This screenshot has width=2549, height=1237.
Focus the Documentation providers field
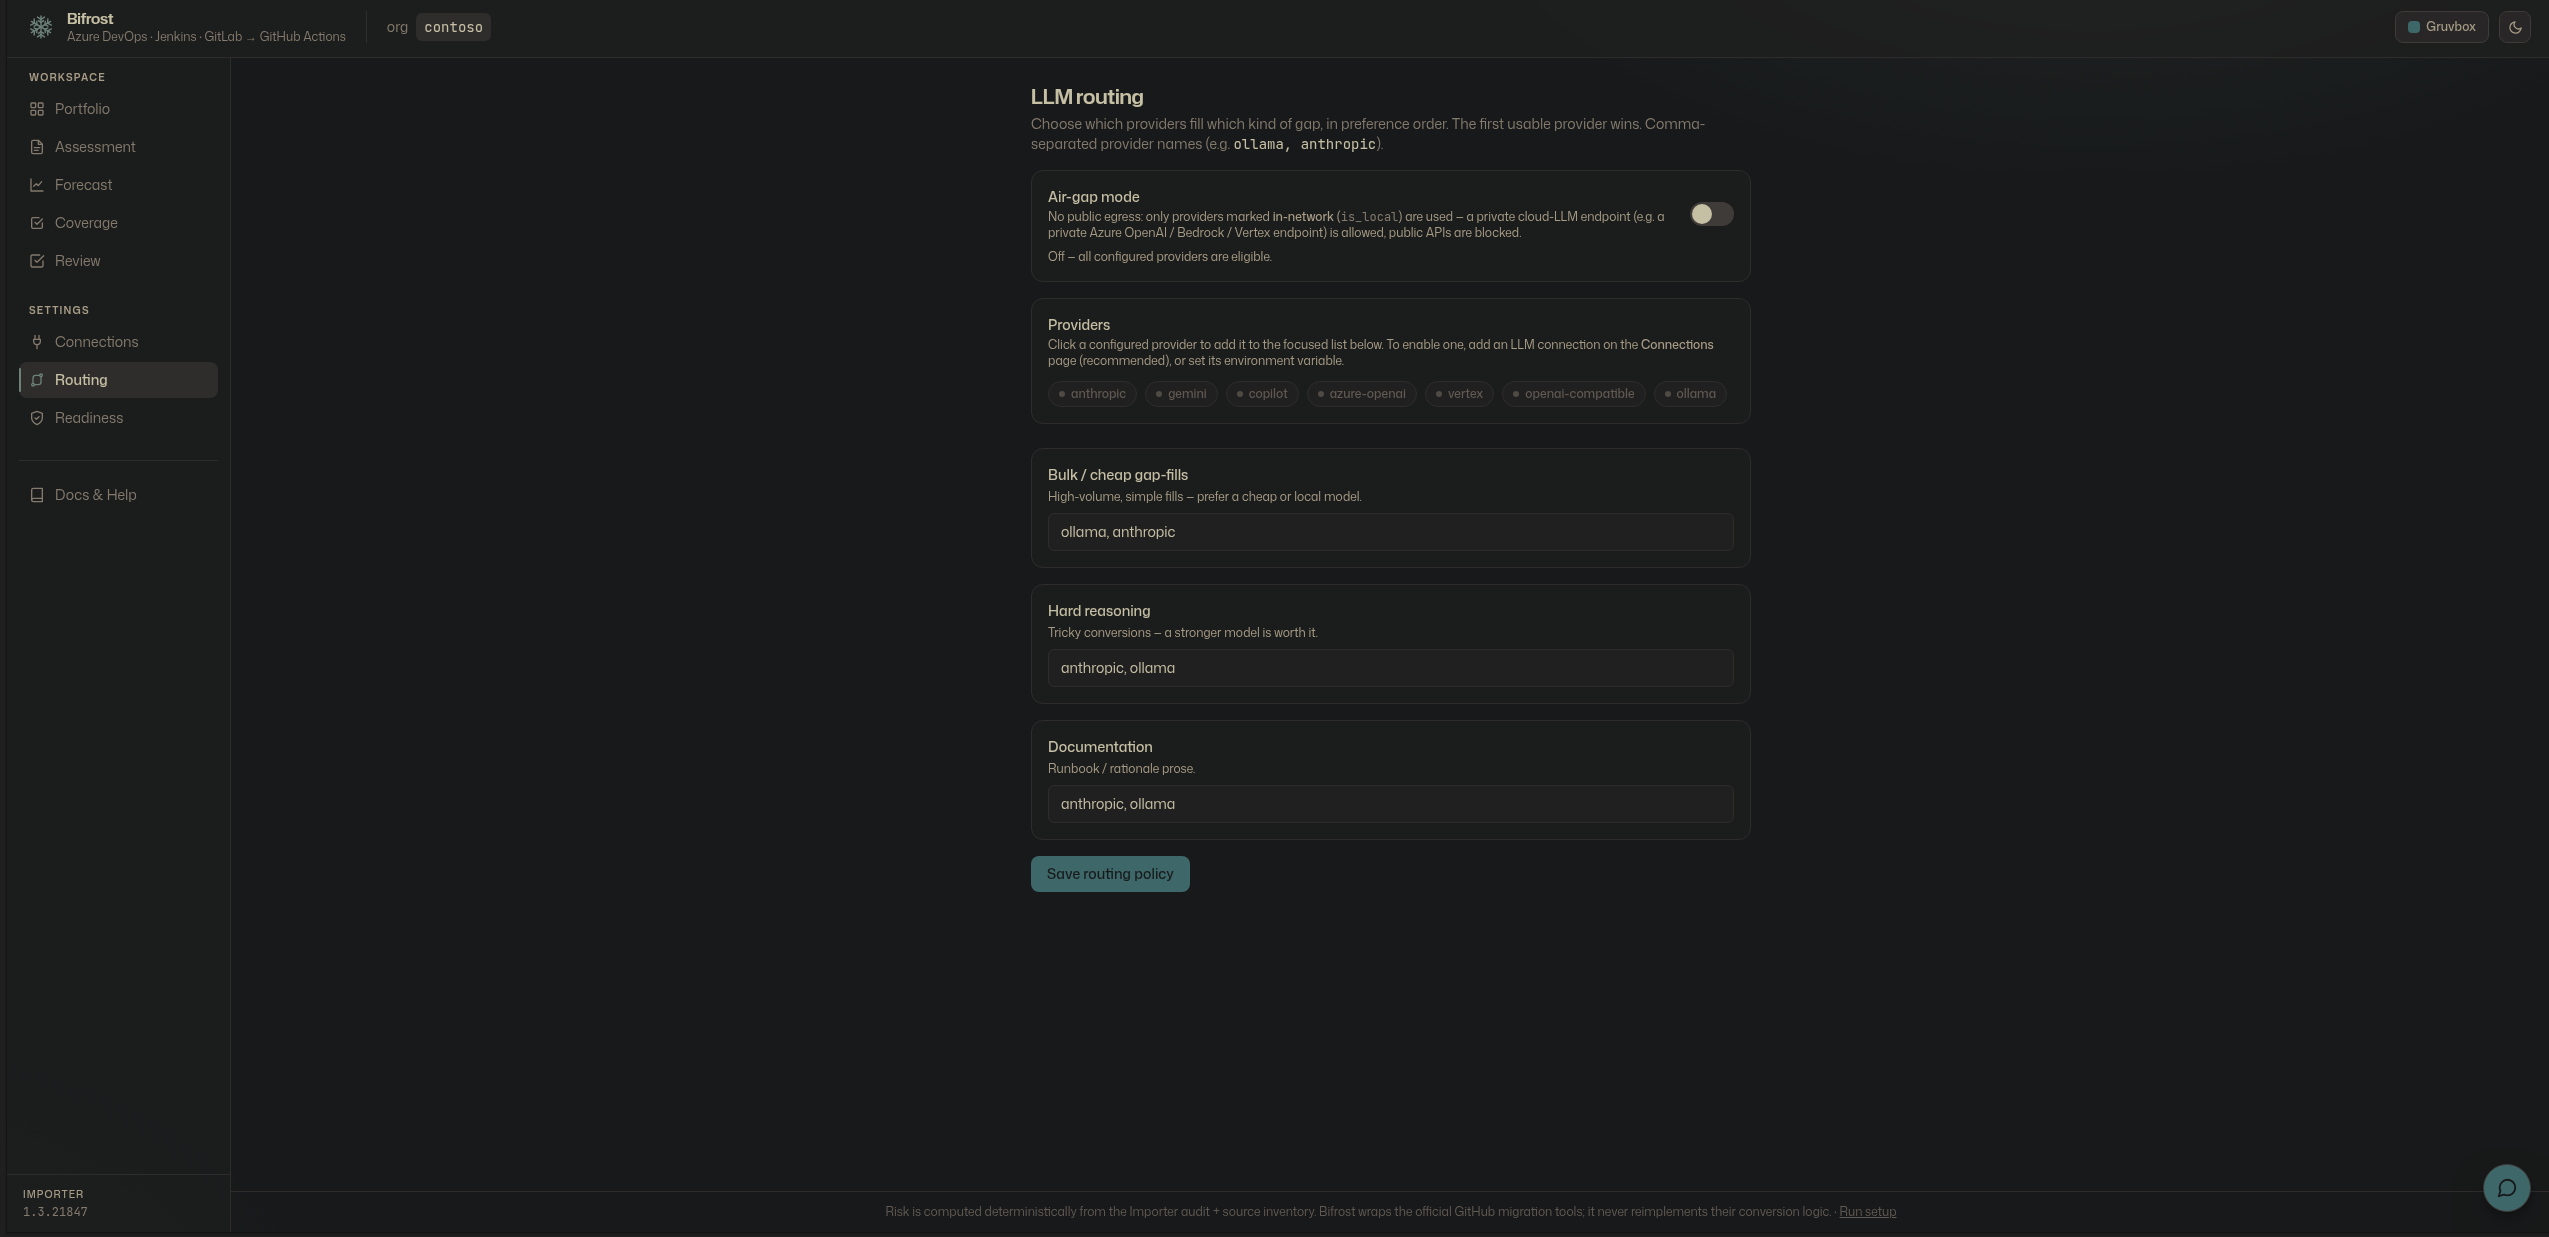[1390, 804]
